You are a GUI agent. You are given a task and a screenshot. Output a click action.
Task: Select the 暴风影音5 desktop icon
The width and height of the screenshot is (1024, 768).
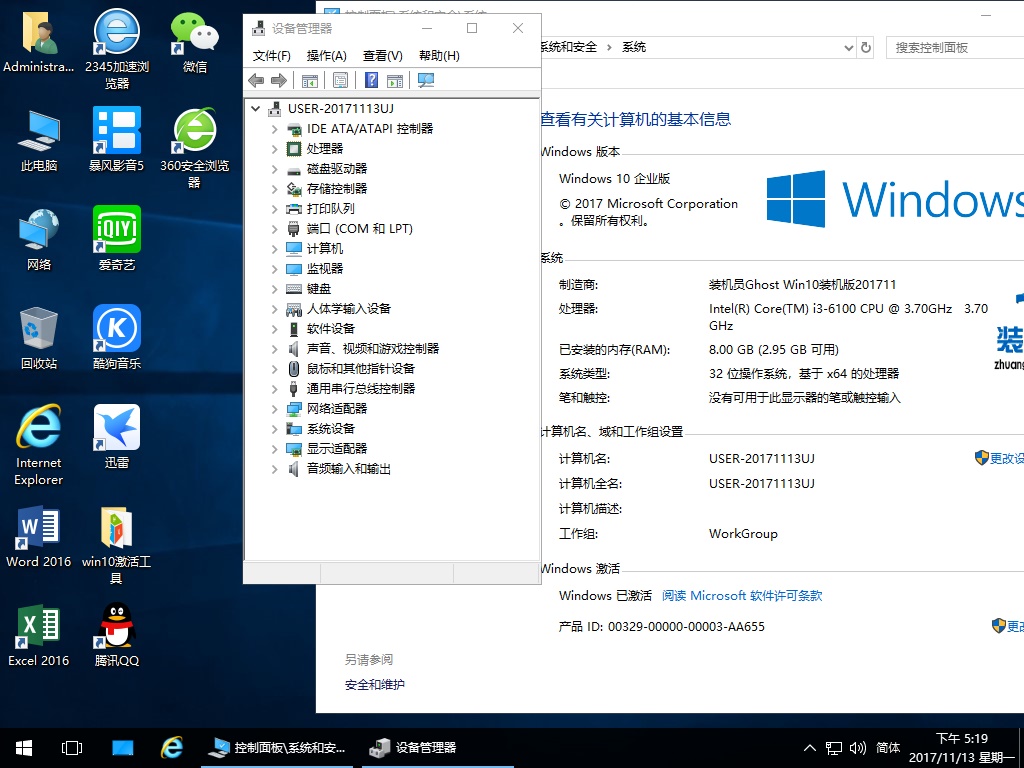[x=117, y=131]
